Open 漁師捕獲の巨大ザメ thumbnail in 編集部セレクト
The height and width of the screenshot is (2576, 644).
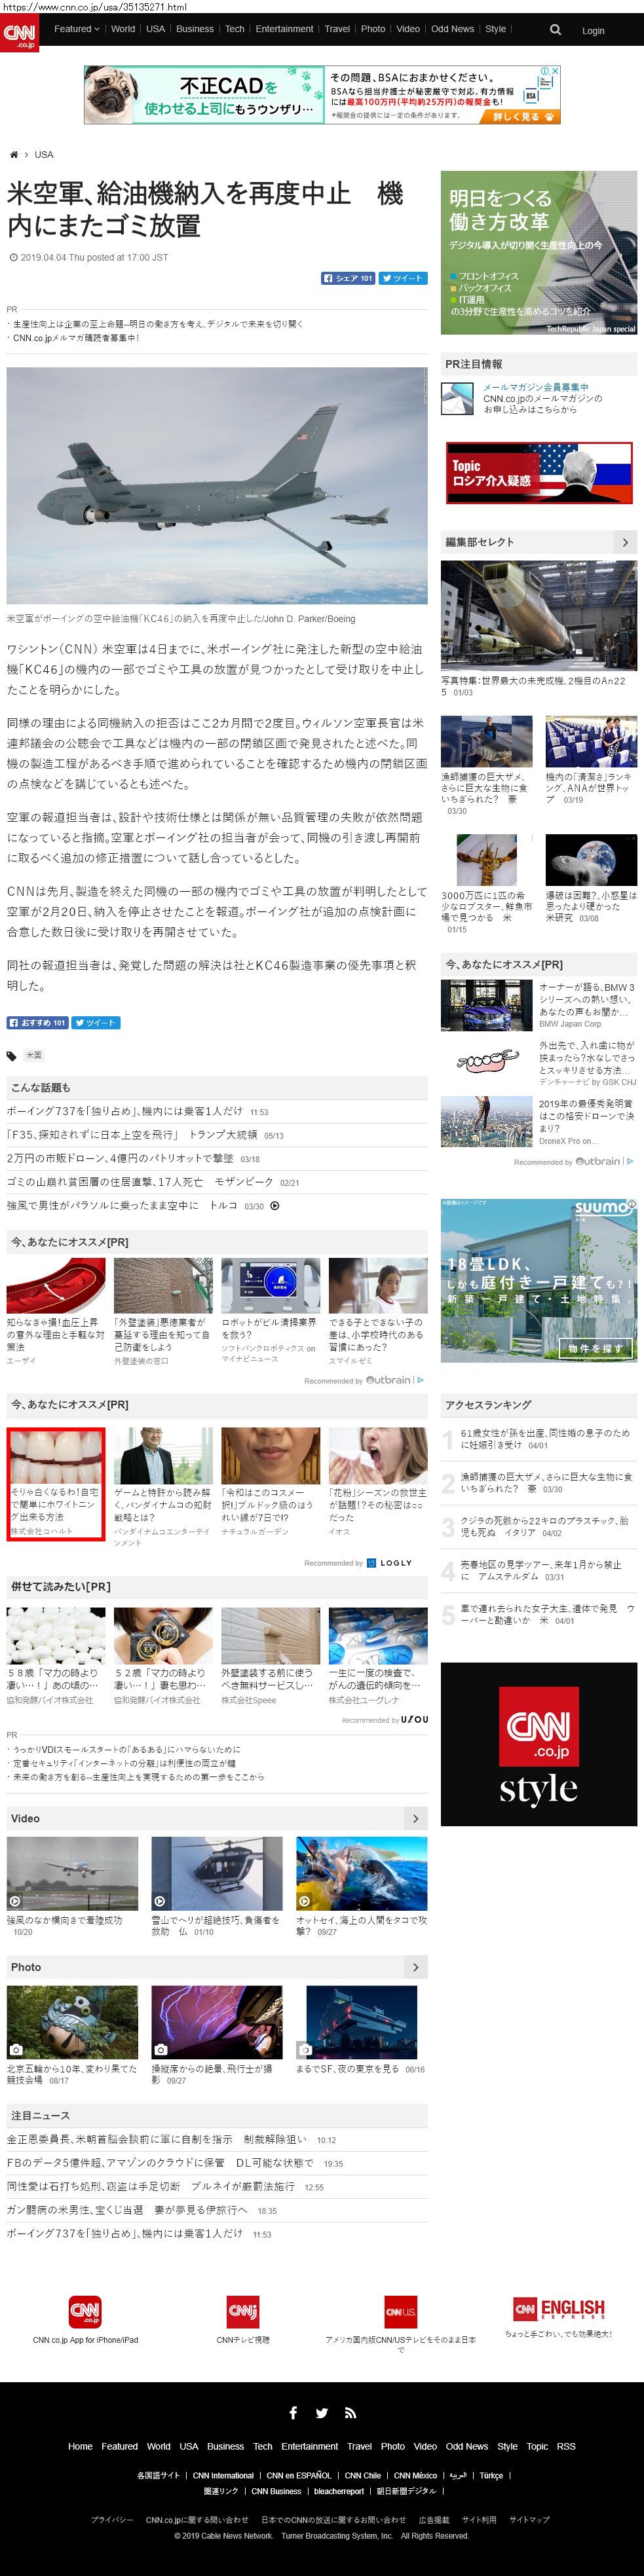coord(486,741)
